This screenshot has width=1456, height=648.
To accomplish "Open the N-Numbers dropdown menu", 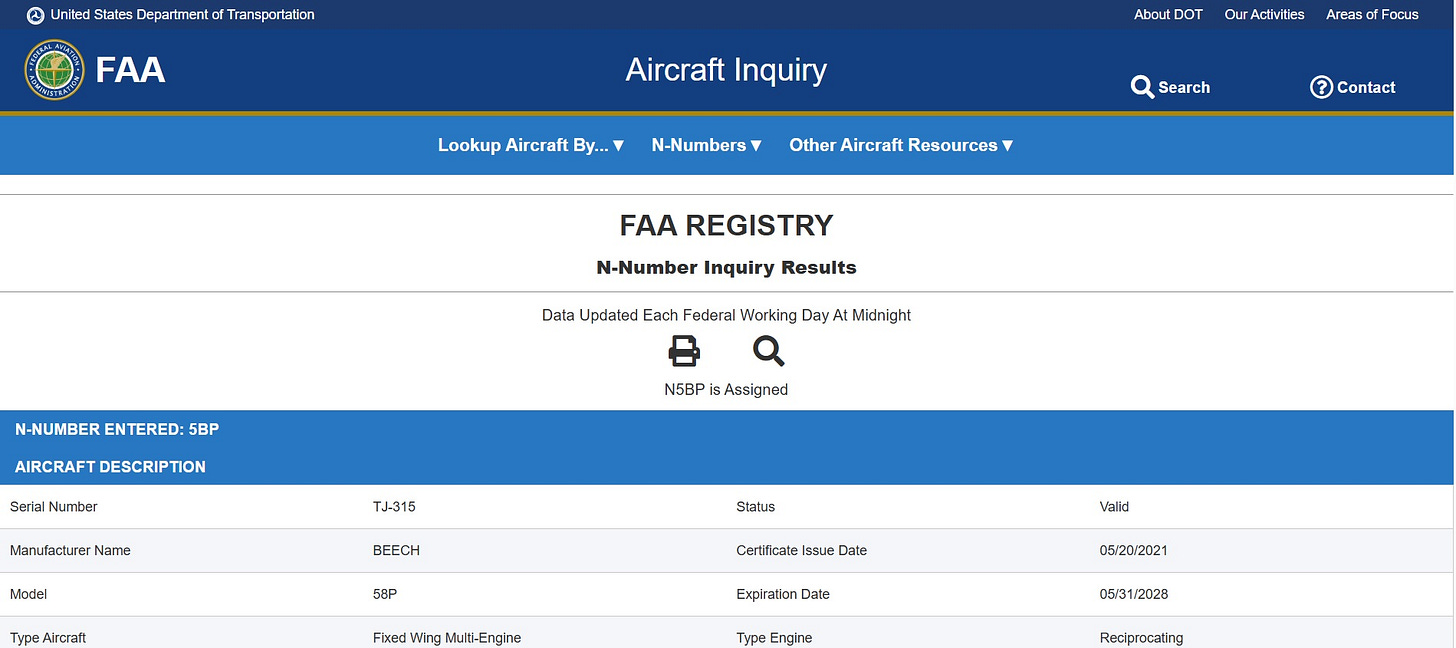I will (x=706, y=145).
